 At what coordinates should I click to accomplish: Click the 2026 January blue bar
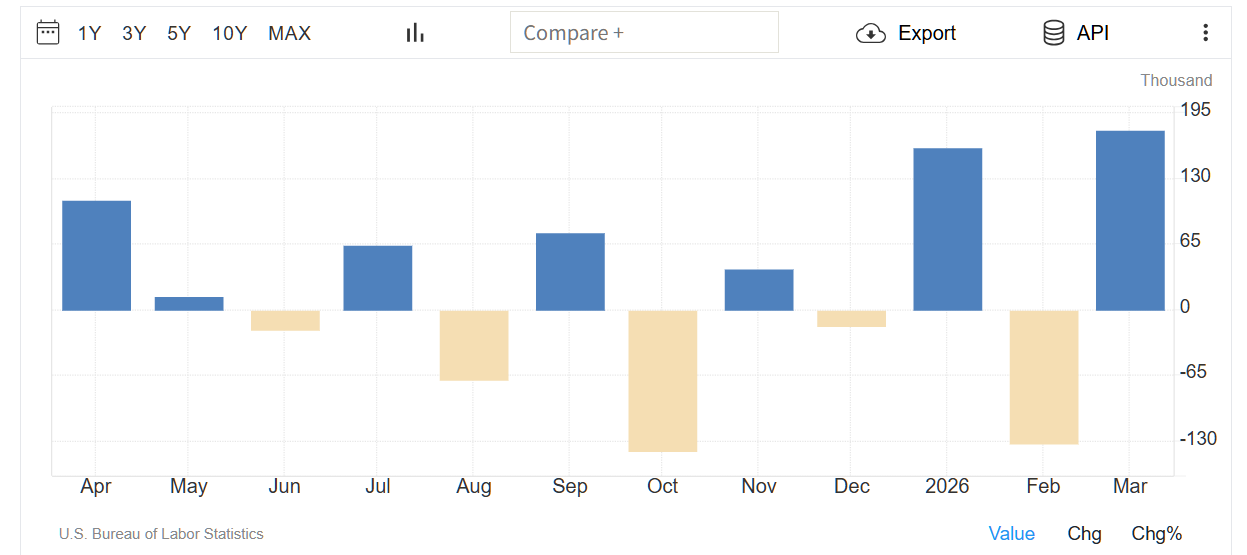point(947,229)
